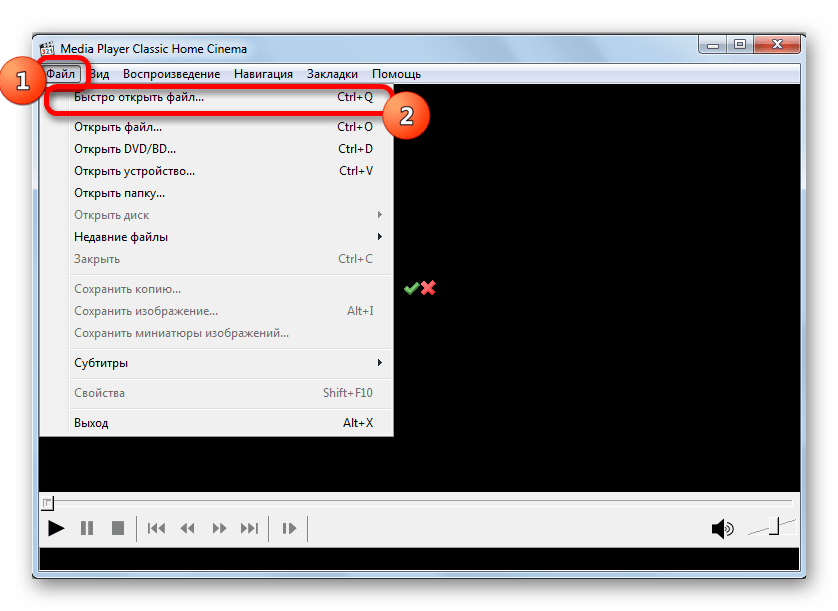Open the Помощь menu
Screen dimensions: 838x611
click(x=396, y=74)
